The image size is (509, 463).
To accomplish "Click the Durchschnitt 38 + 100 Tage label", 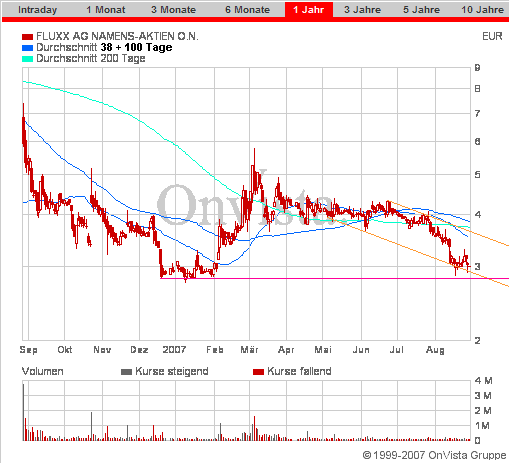I will [x=104, y=47].
